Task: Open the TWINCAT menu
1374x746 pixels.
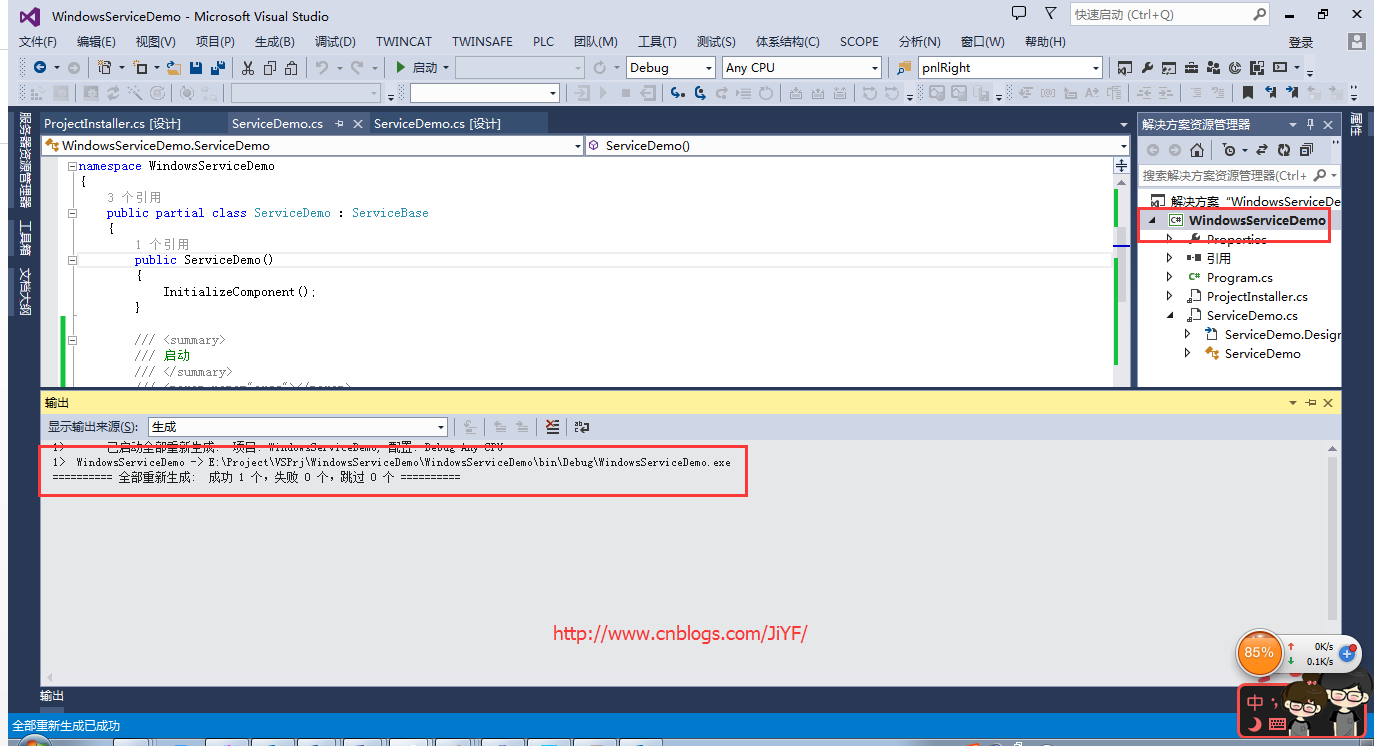Action: coord(404,42)
